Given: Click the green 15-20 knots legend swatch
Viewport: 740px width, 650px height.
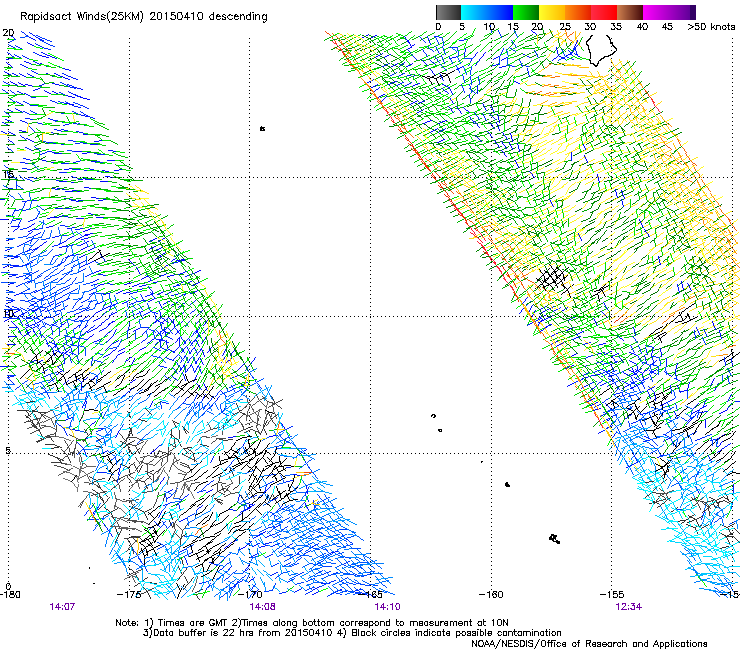Looking at the screenshot, I should pos(526,12).
